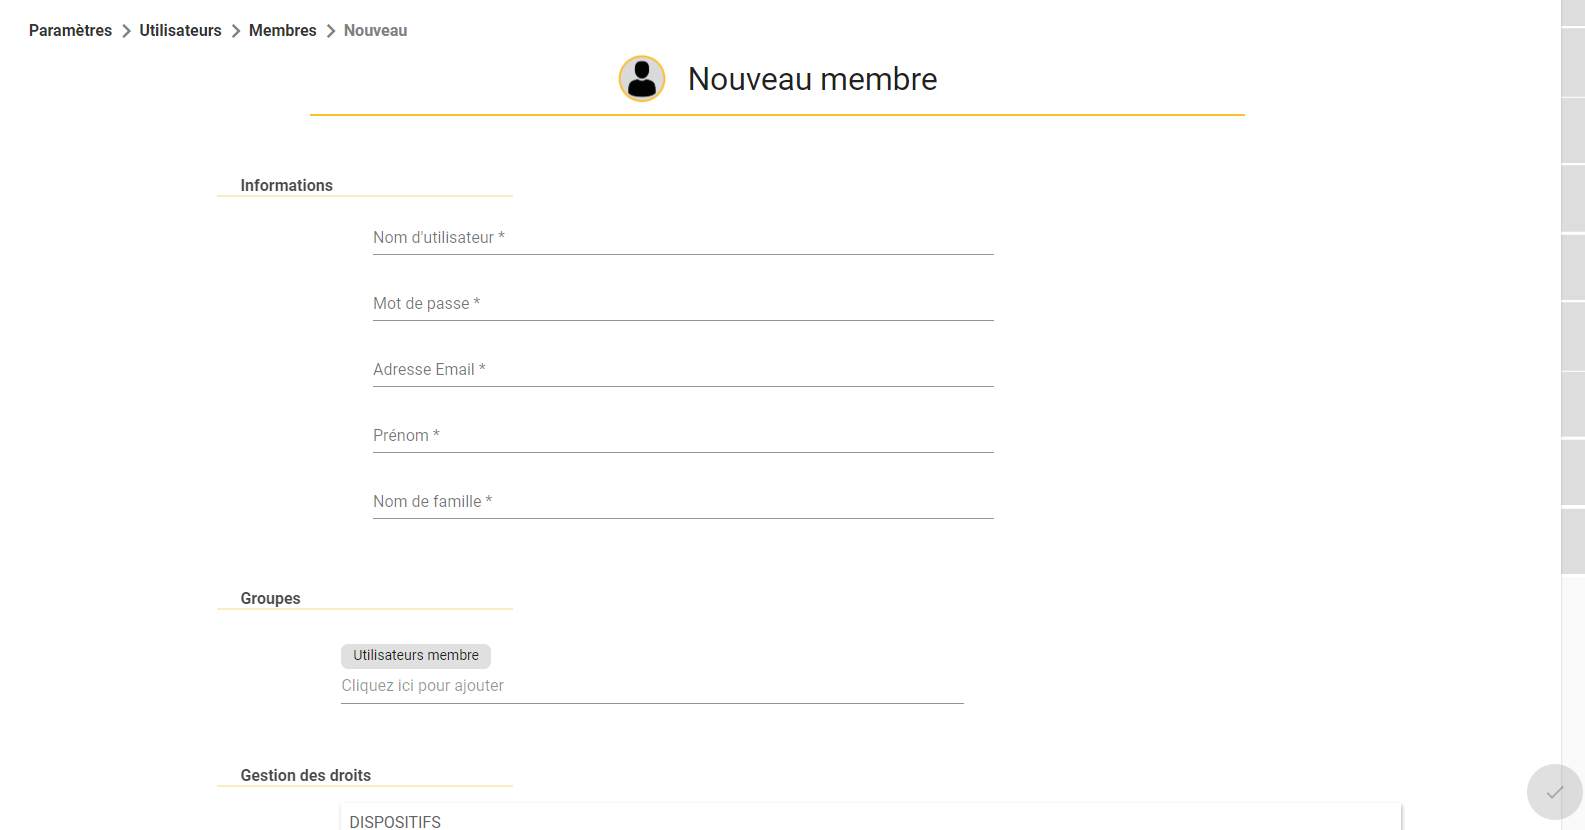Click the Utilisateurs membre group chip

[416, 656]
